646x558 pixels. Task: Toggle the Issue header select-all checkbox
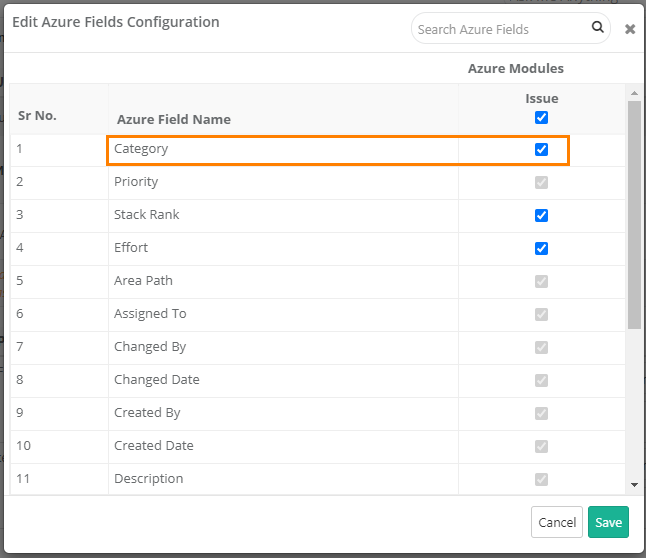(x=541, y=117)
